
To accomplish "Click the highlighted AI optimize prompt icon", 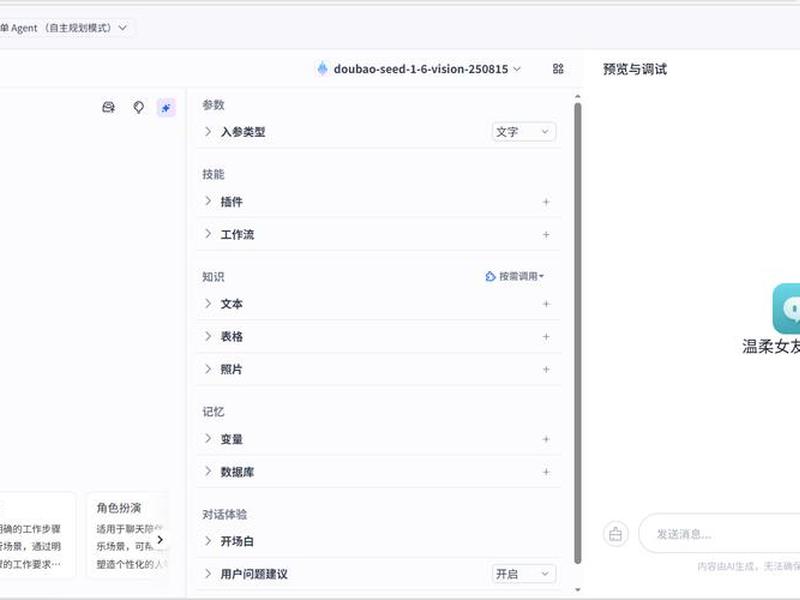I will tap(166, 108).
